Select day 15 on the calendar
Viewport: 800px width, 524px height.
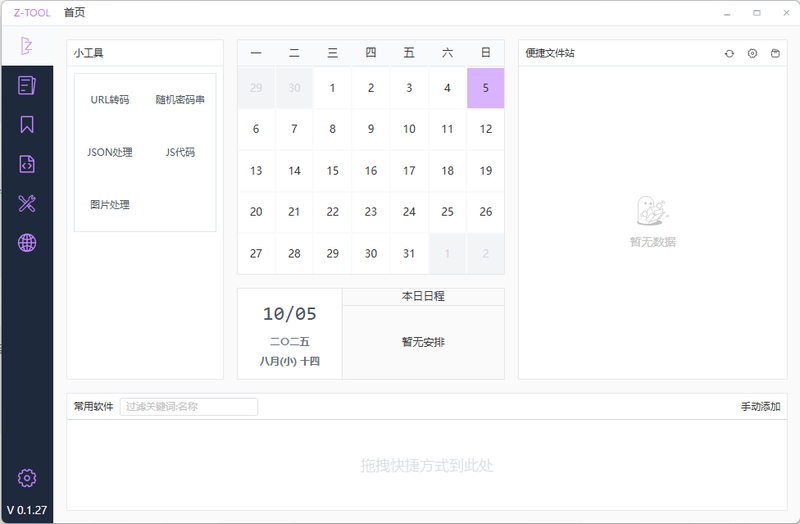[x=332, y=171]
